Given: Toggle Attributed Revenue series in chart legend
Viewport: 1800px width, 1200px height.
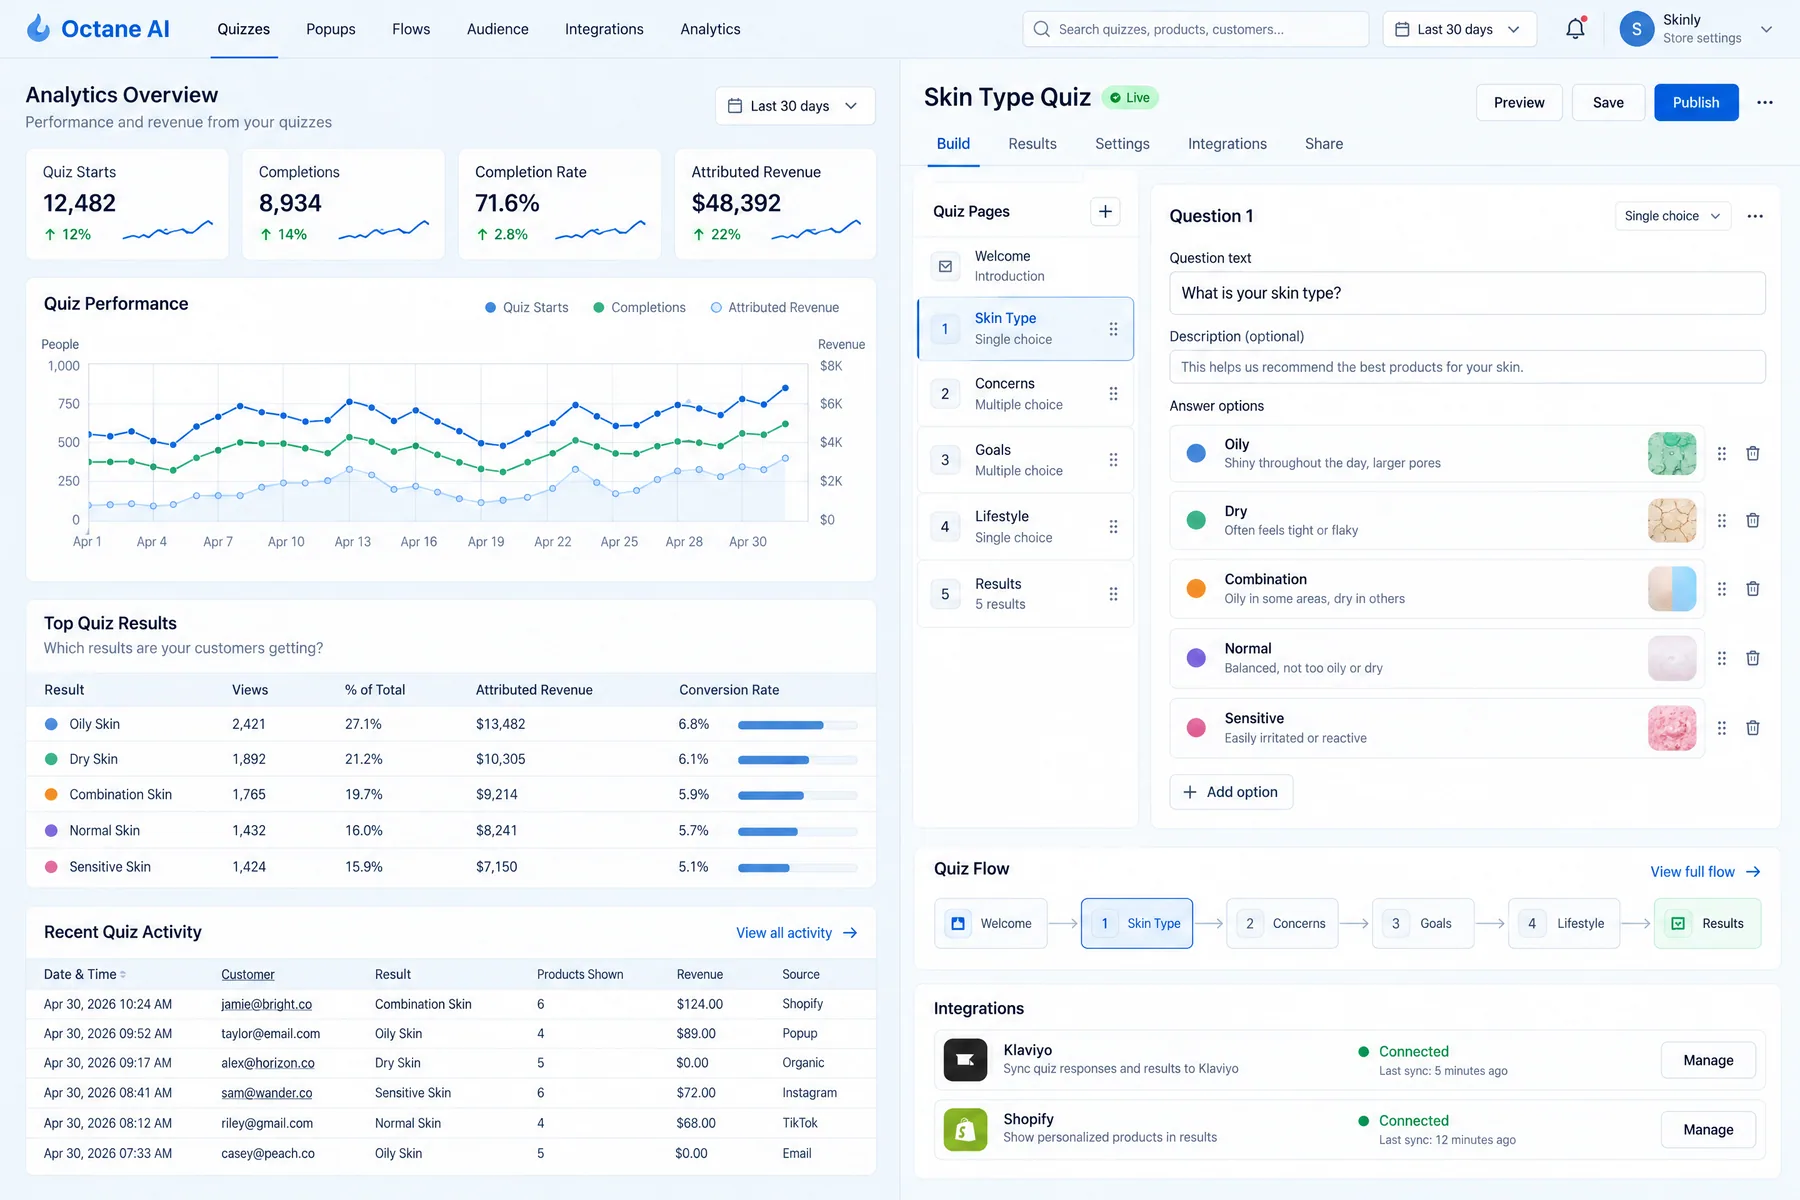Looking at the screenshot, I should pos(775,308).
